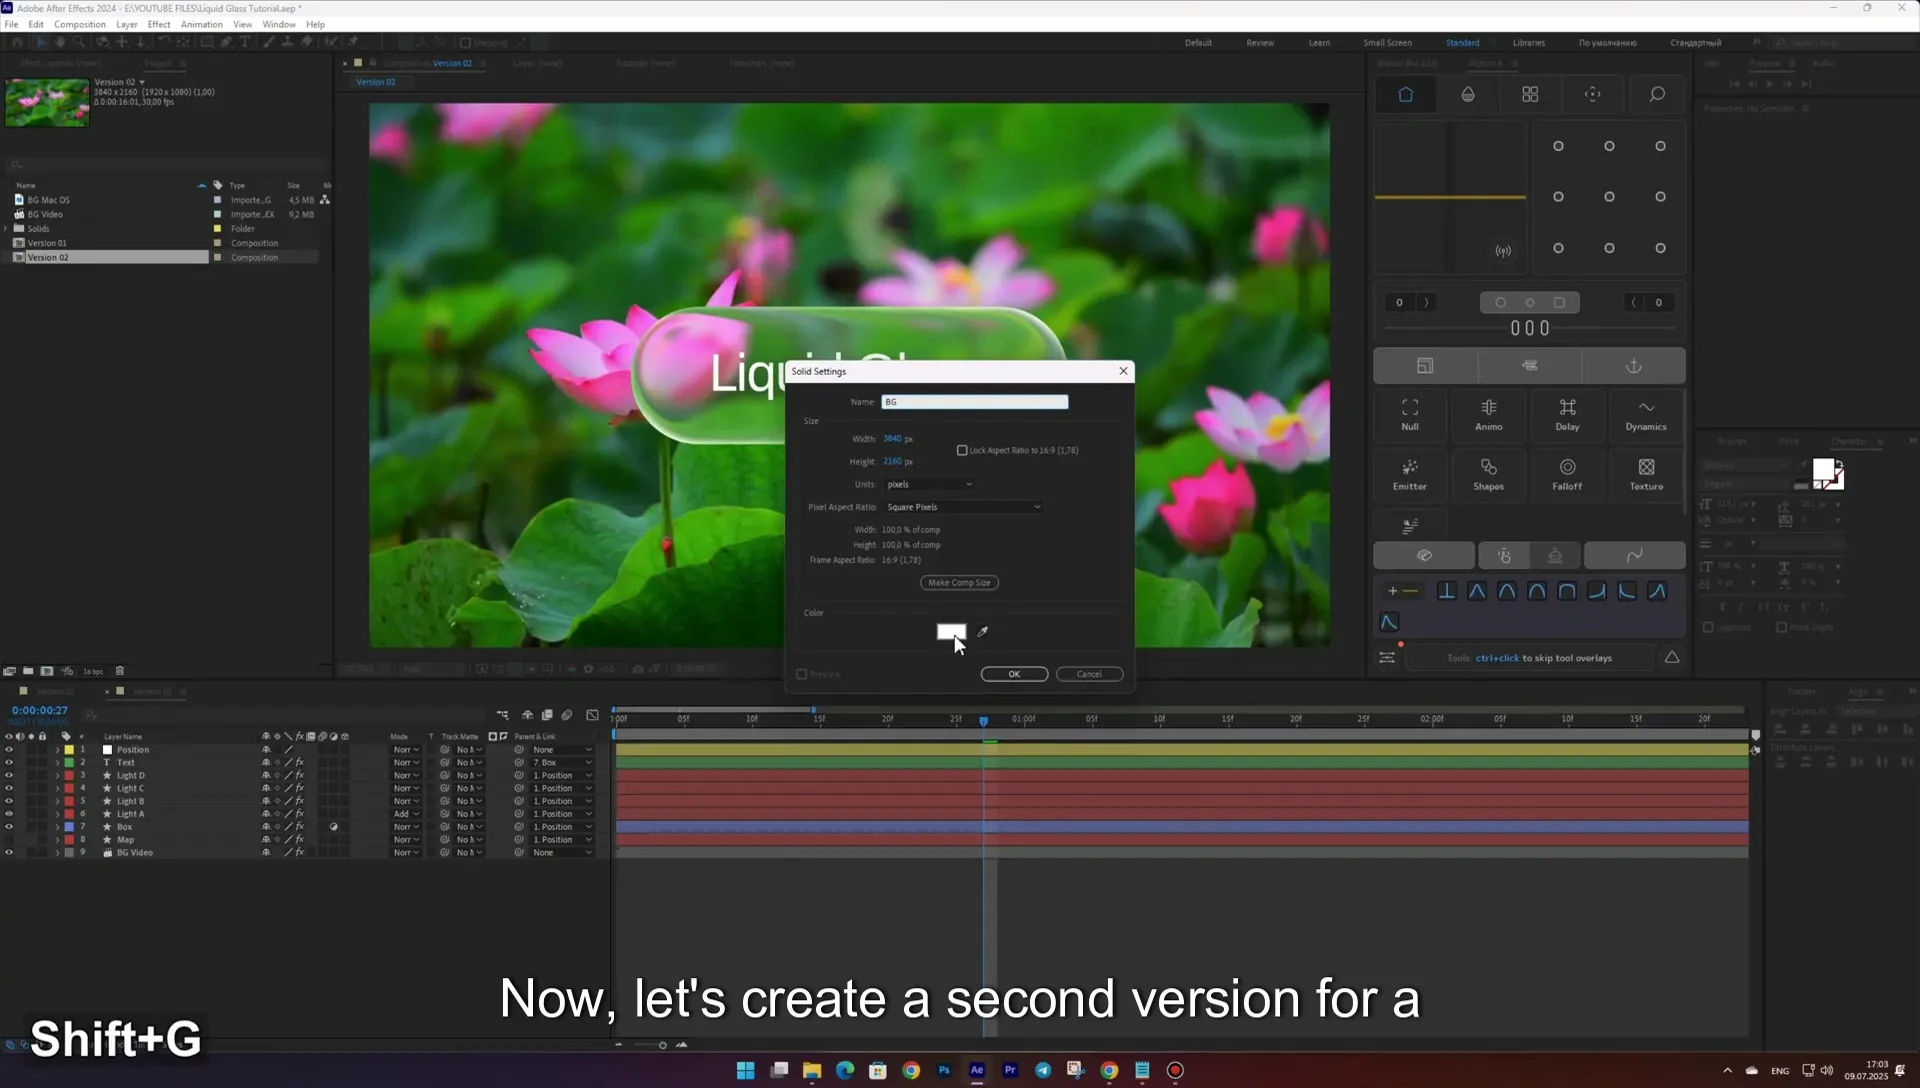1920x1088 pixels.
Task: Close the Solid Settings dialog
Action: (1123, 371)
